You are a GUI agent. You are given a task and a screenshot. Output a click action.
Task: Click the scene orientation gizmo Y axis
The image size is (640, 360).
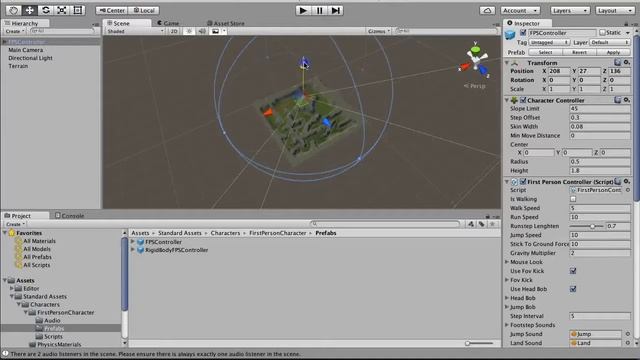click(x=475, y=49)
